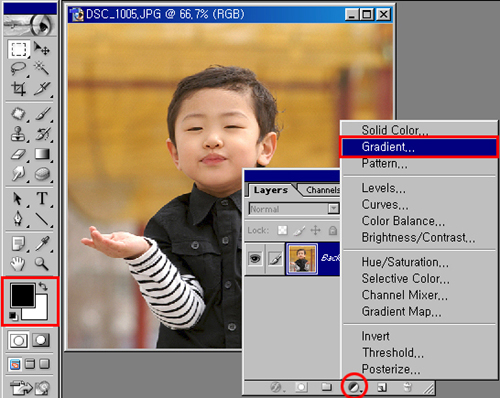Hide the Background layer via eye icon

pos(255,259)
